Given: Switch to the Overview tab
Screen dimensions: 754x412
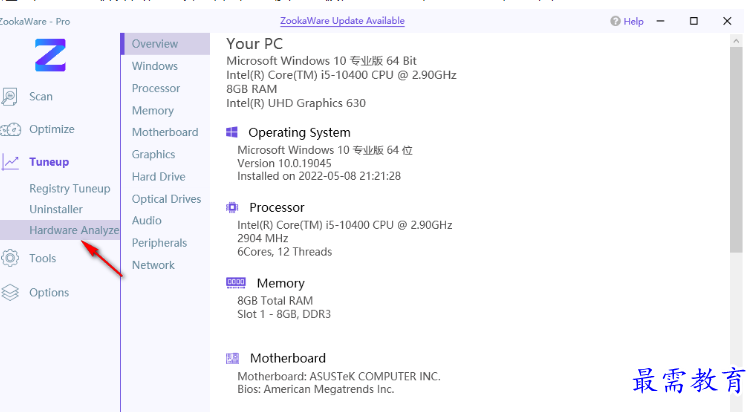Looking at the screenshot, I should (x=165, y=44).
